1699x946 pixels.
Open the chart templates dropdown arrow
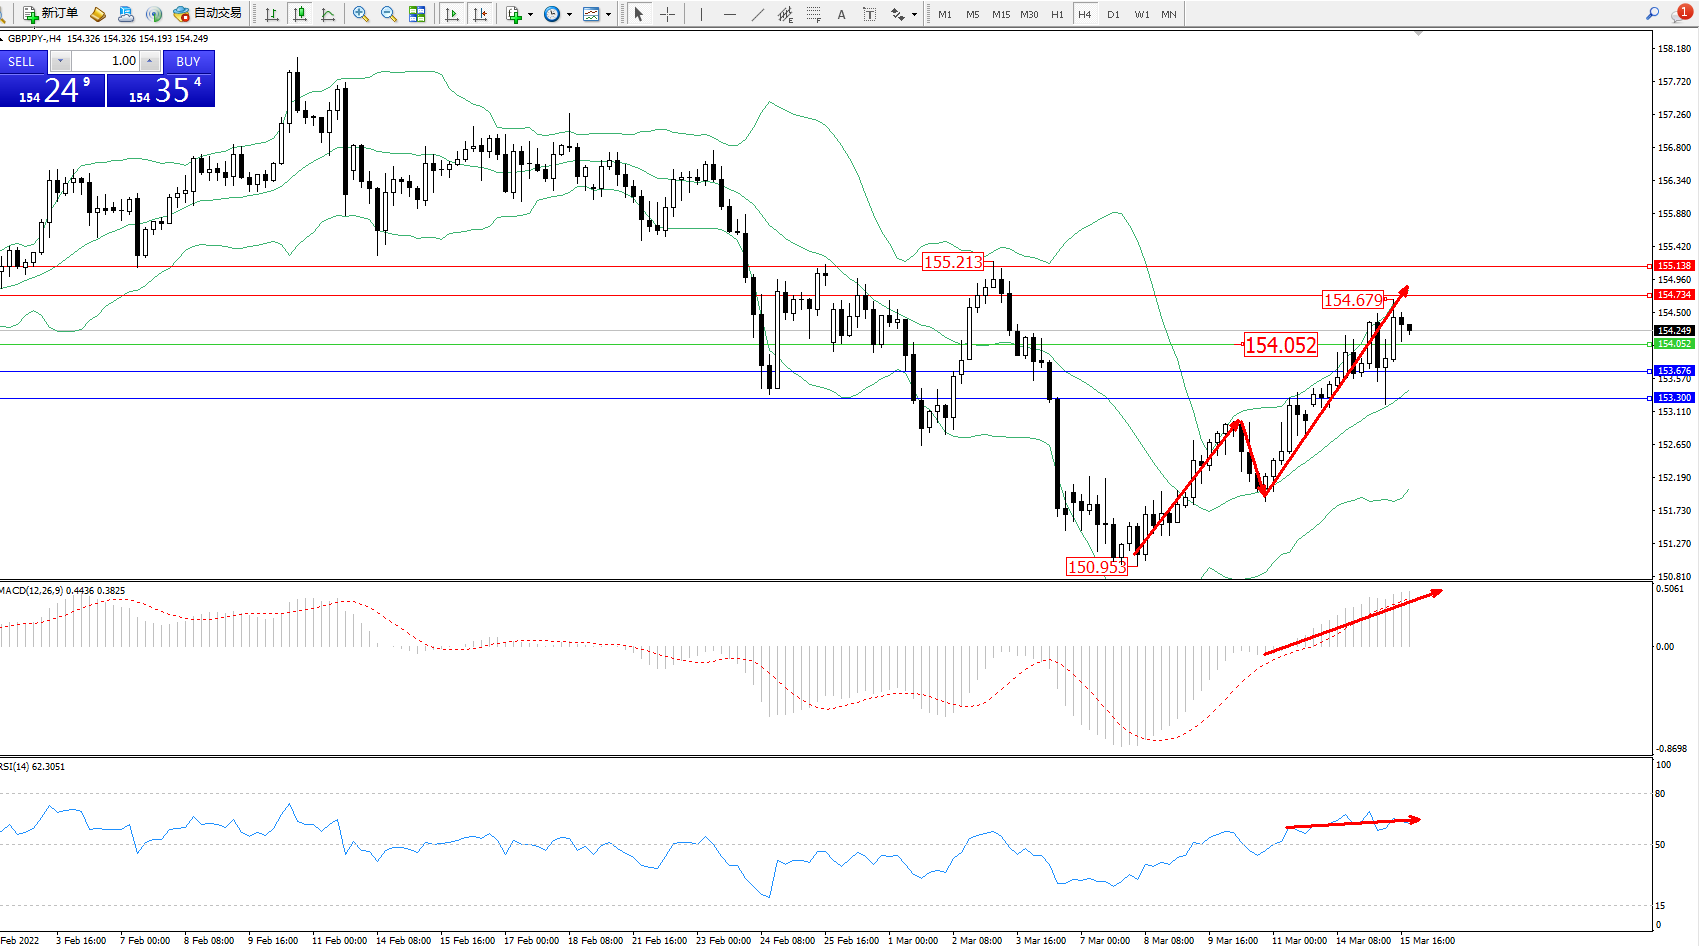coord(608,15)
